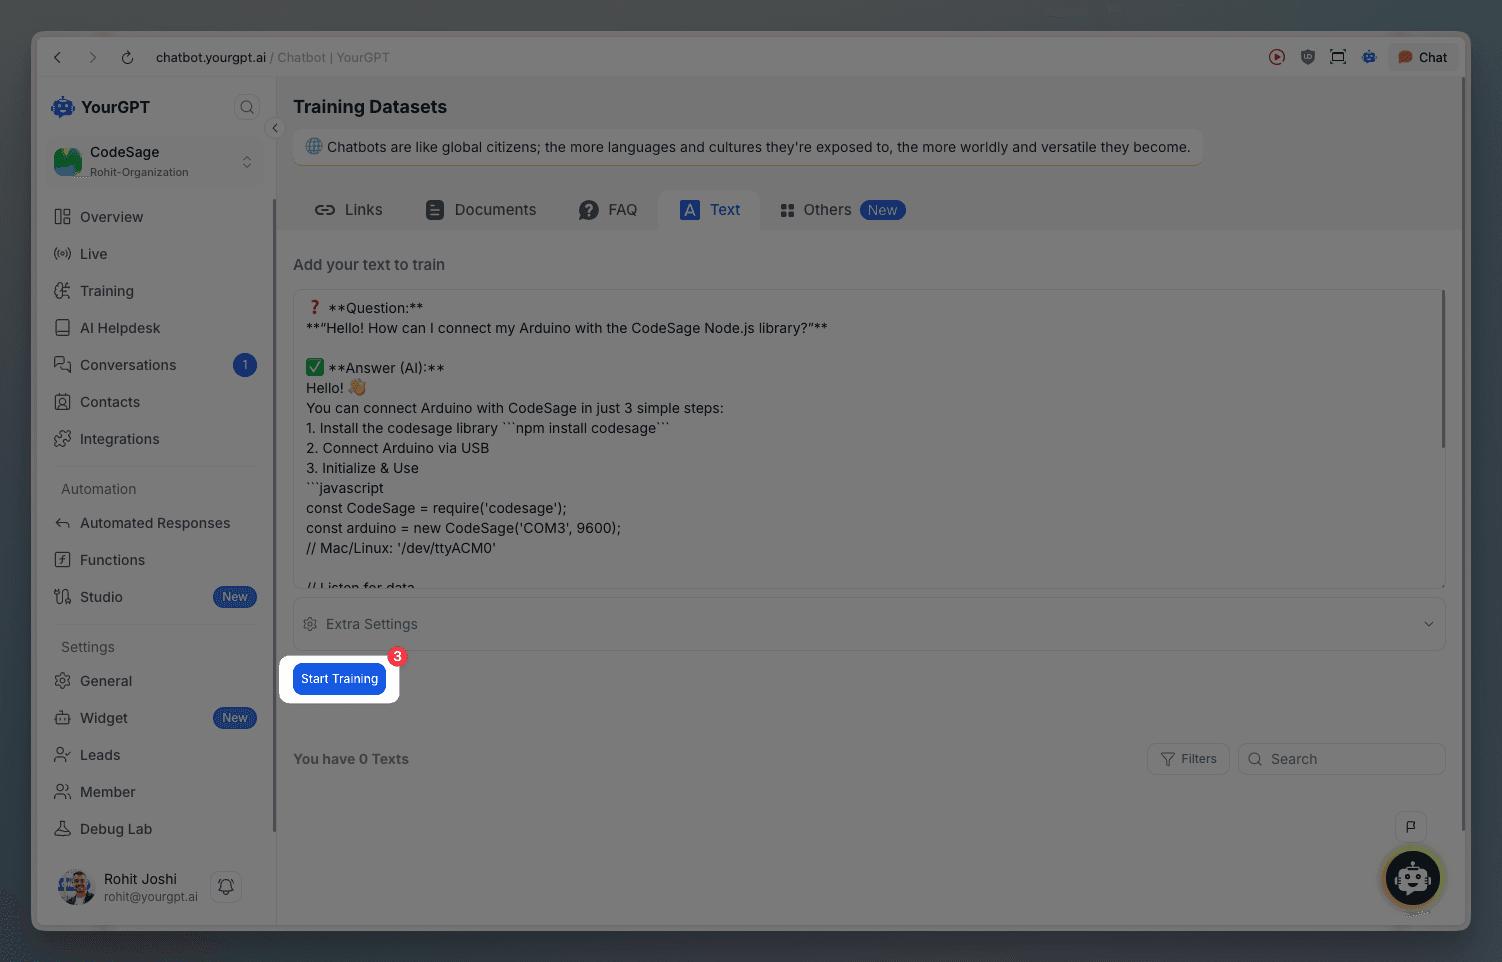Click the text area vertical scrollbar
Image resolution: width=1502 pixels, height=962 pixels.
pos(1443,370)
